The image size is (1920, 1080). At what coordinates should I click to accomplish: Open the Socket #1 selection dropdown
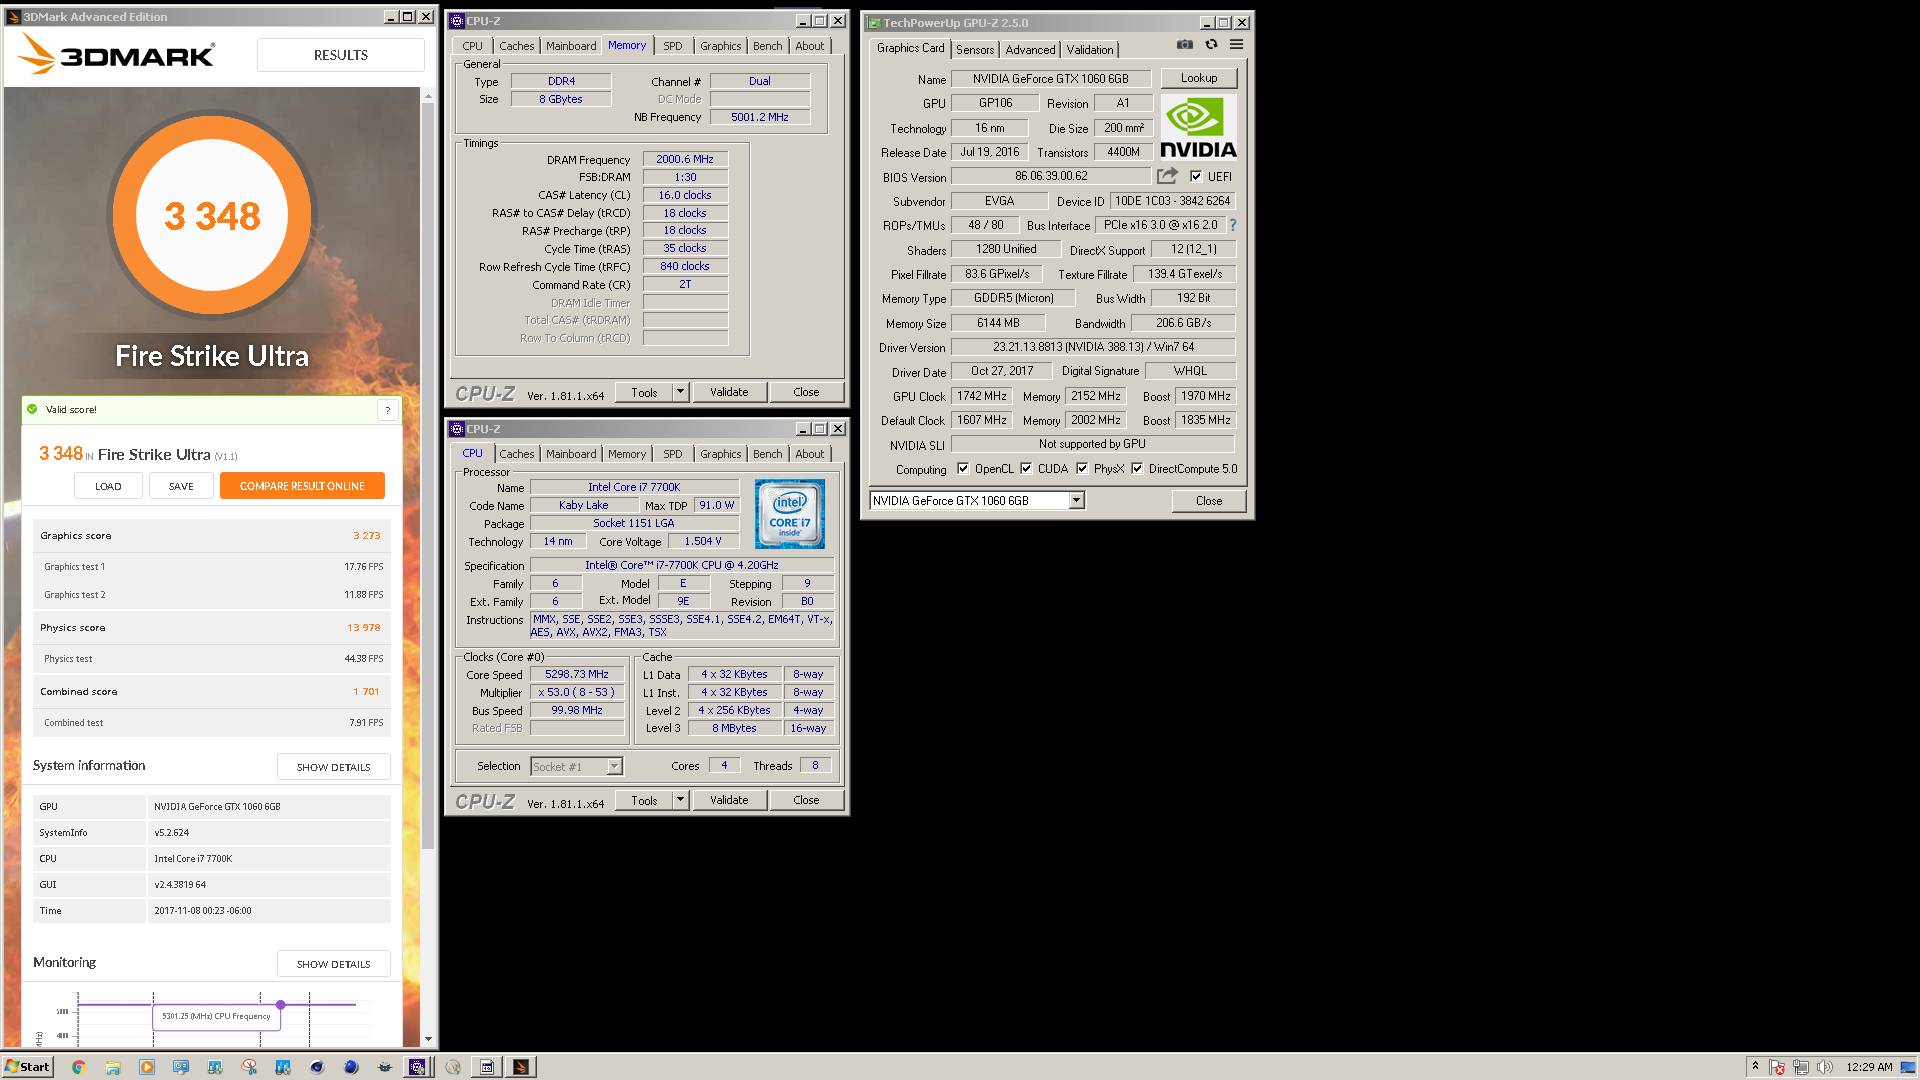[x=615, y=767]
